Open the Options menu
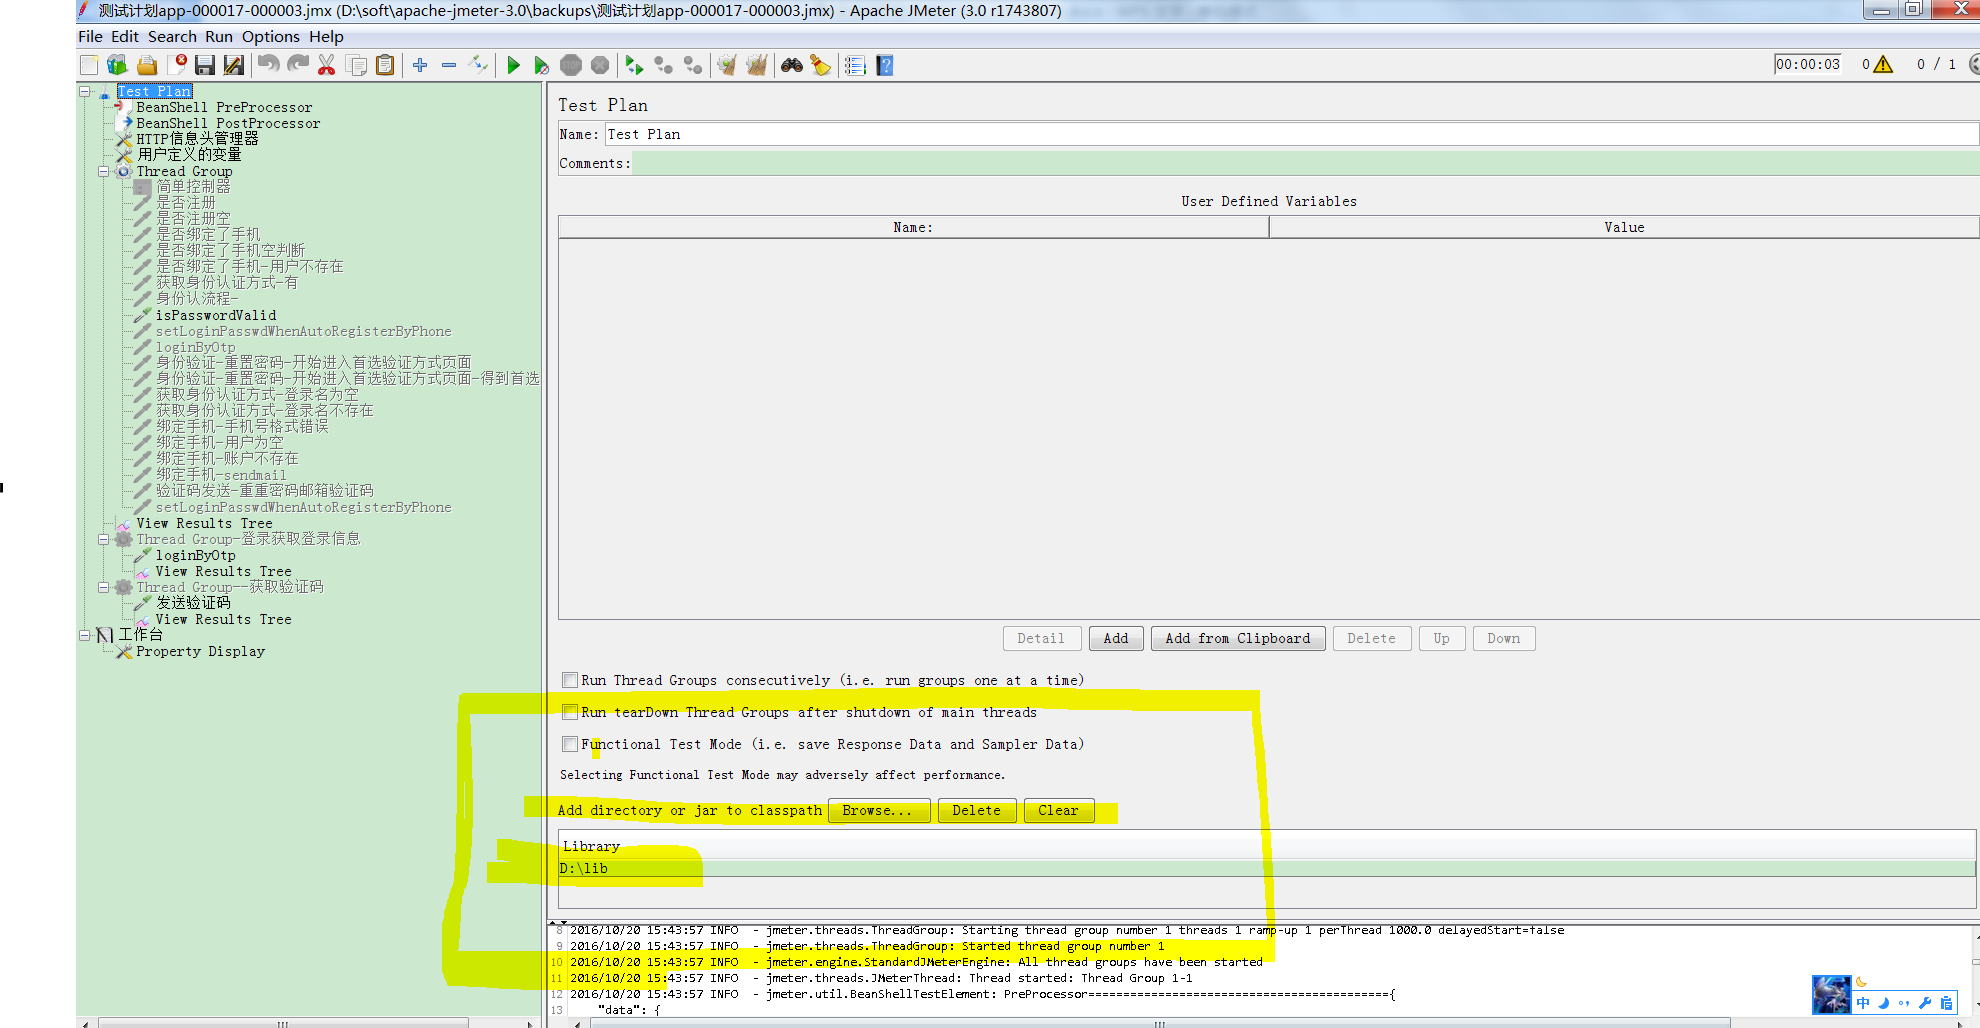The image size is (1980, 1028). (271, 36)
